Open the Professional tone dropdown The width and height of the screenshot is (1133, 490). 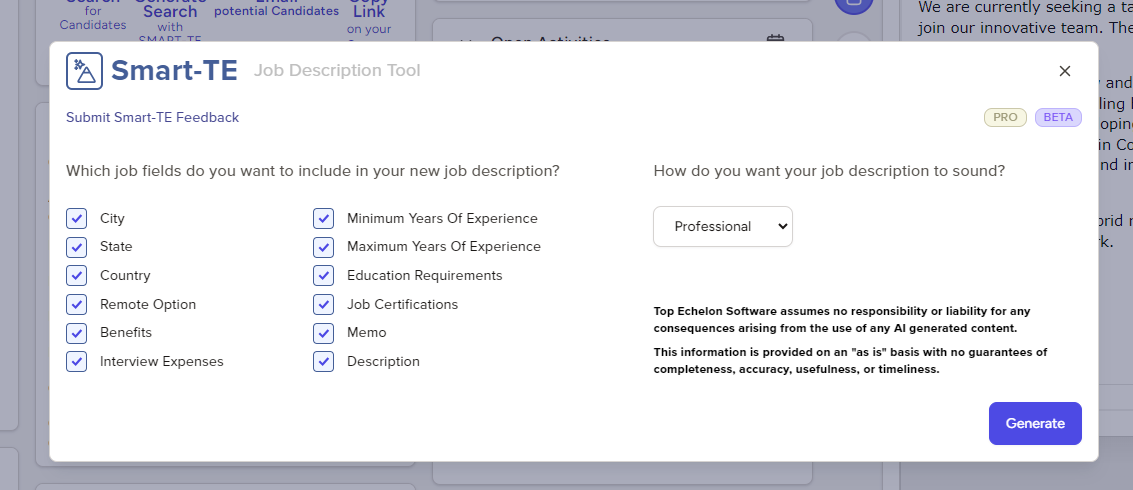(722, 226)
